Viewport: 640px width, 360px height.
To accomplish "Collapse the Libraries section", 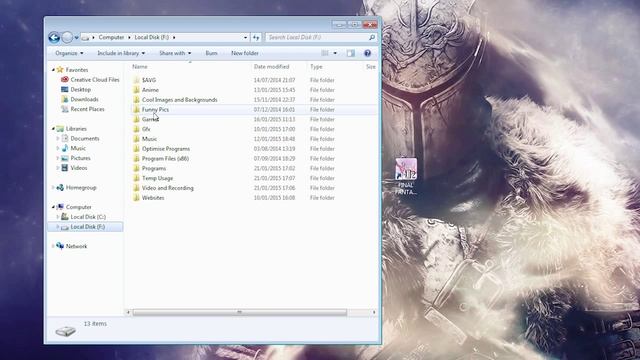I will (x=53, y=129).
